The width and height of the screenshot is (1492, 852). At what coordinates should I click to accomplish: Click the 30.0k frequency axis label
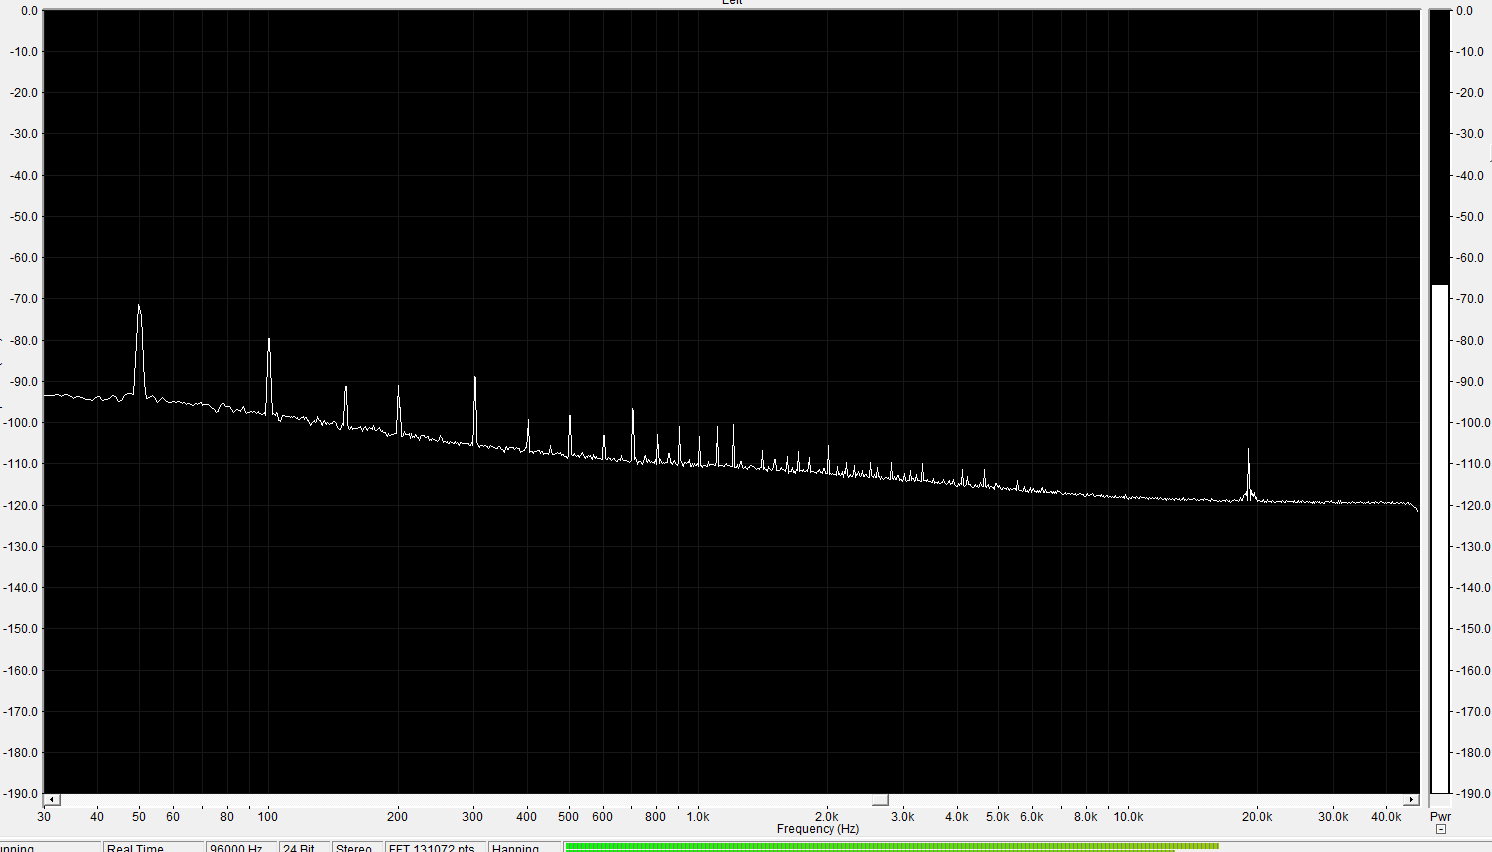(x=1333, y=817)
